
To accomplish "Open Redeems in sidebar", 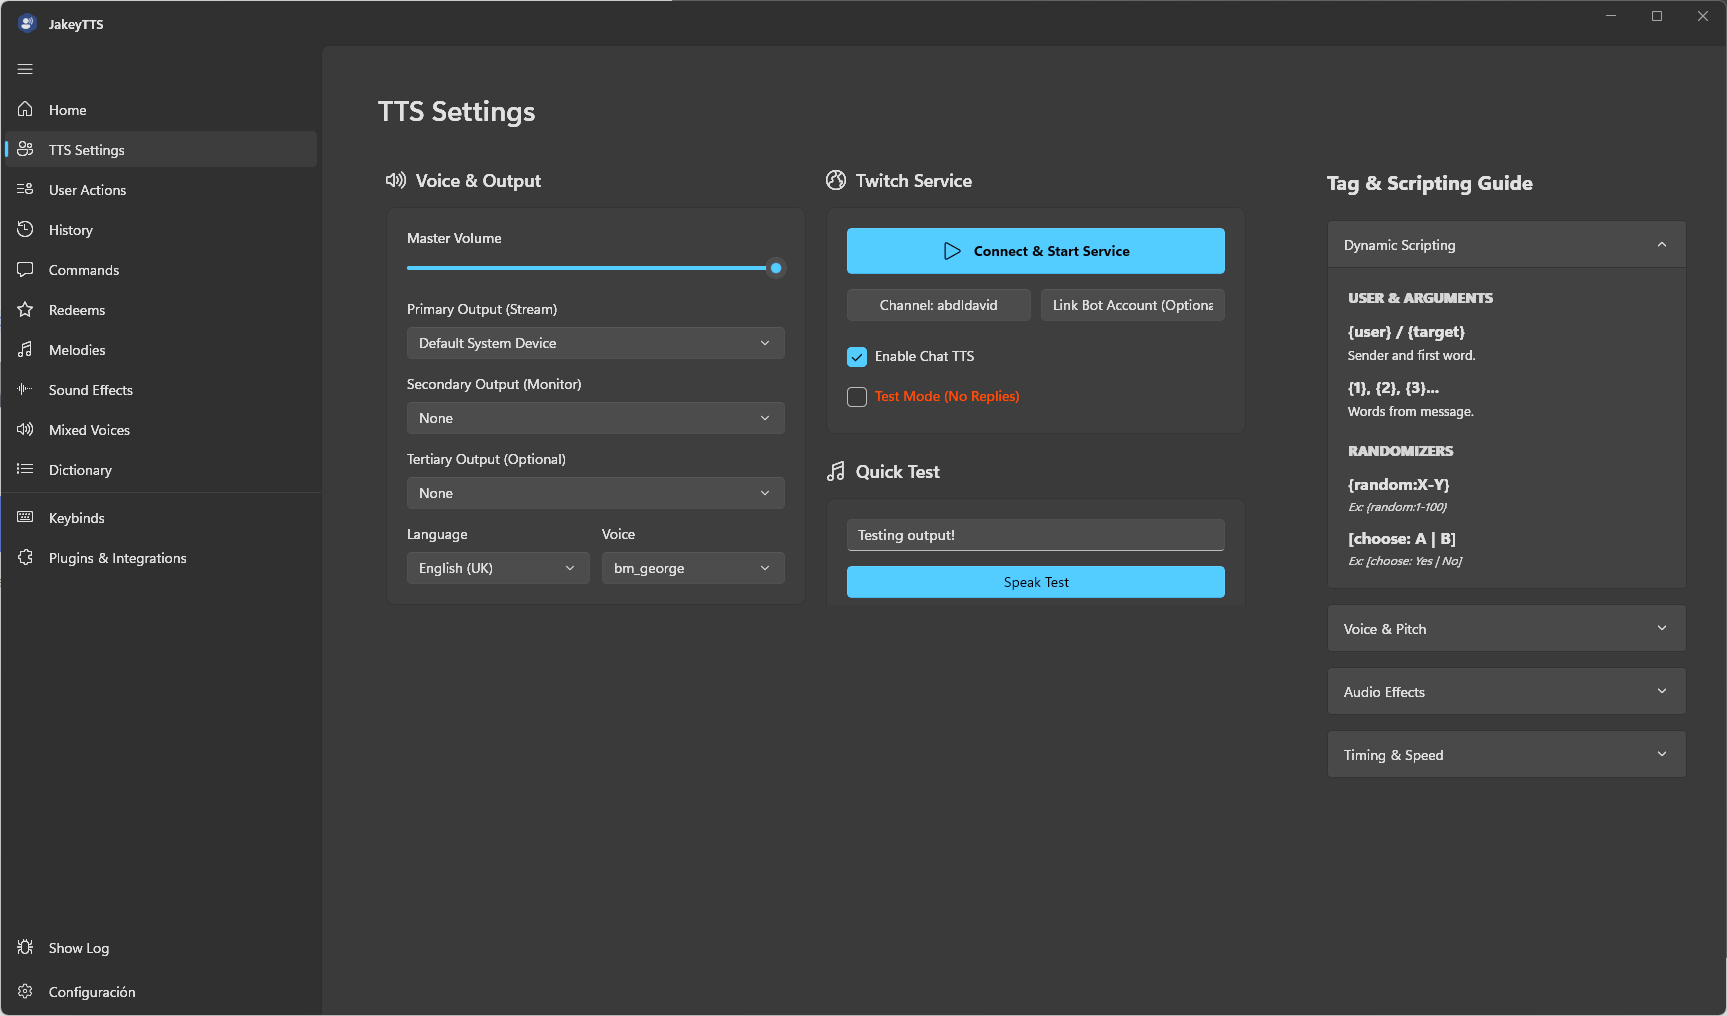I will pos(161,309).
